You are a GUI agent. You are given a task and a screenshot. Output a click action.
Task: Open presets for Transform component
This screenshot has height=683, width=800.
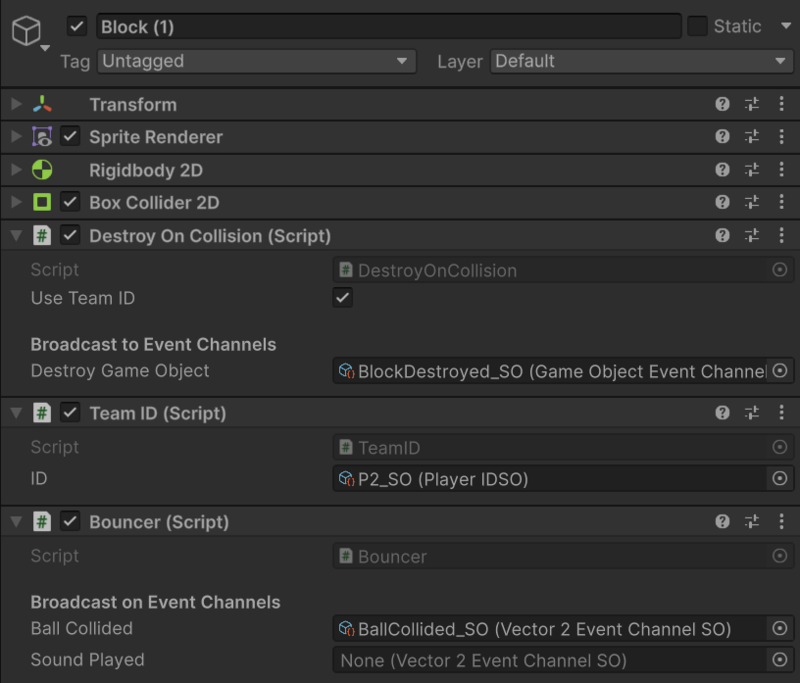coord(752,105)
